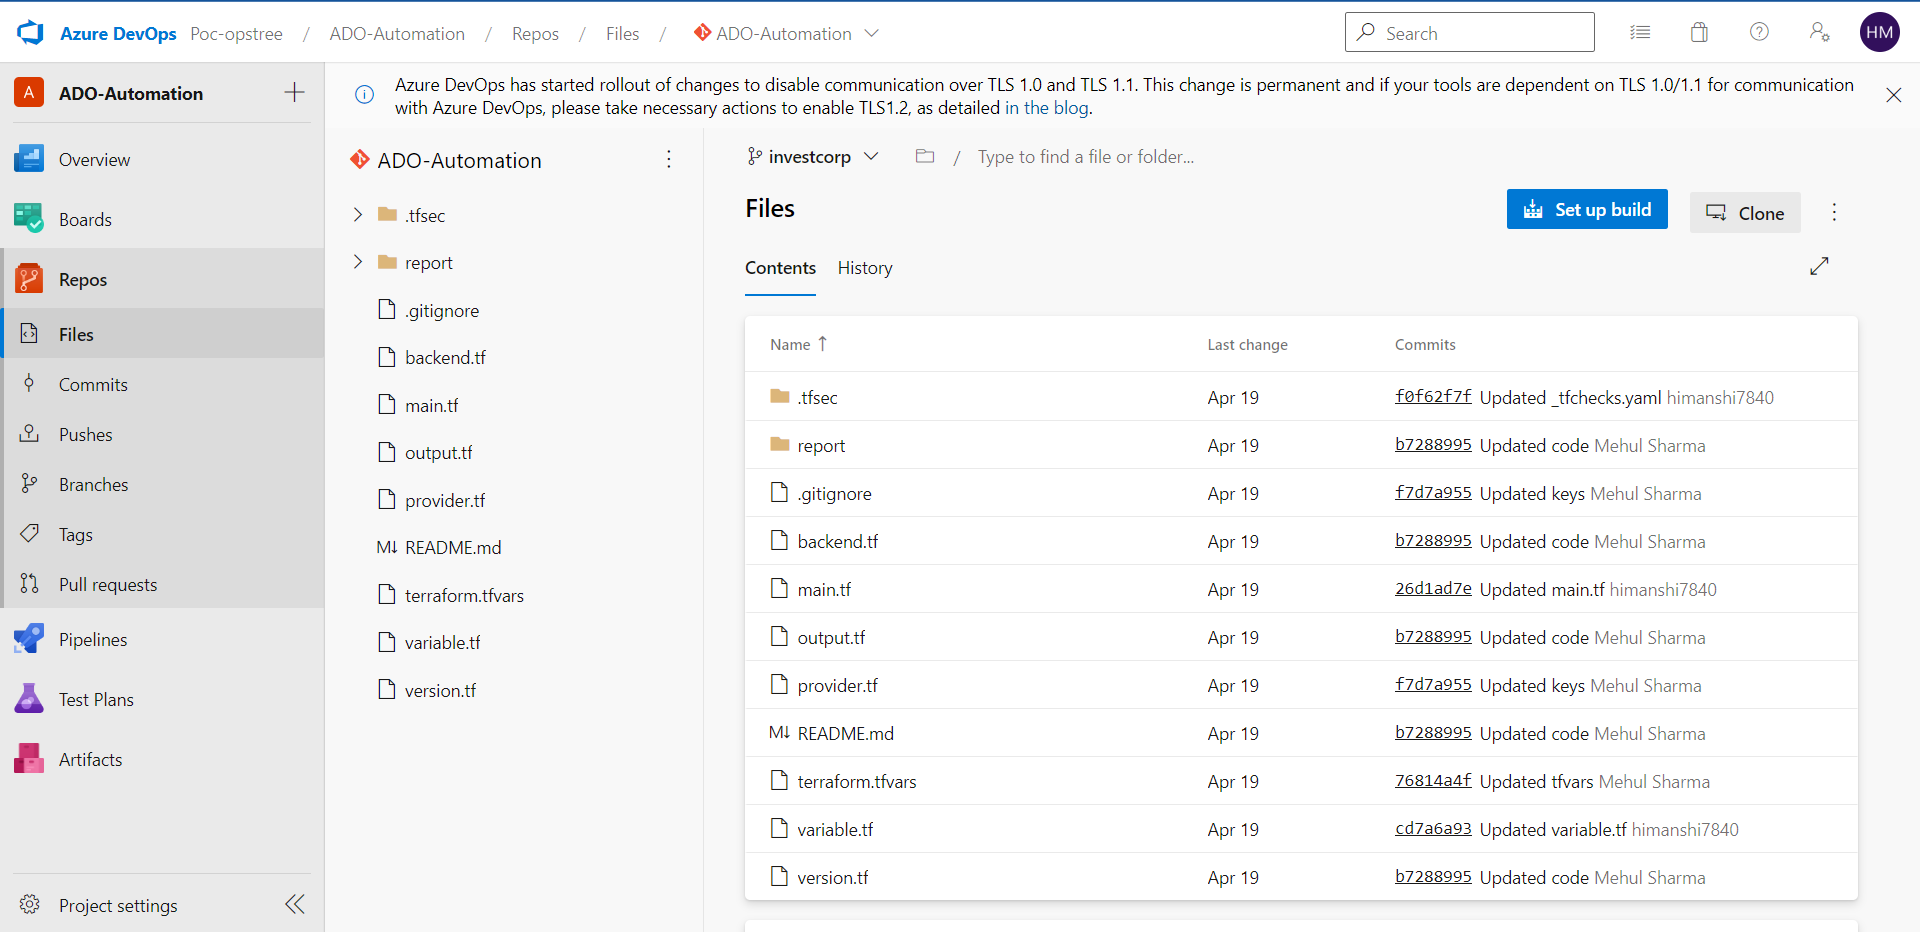Open the investcorp branch selector dropdown
The width and height of the screenshot is (1920, 932).
(x=813, y=156)
